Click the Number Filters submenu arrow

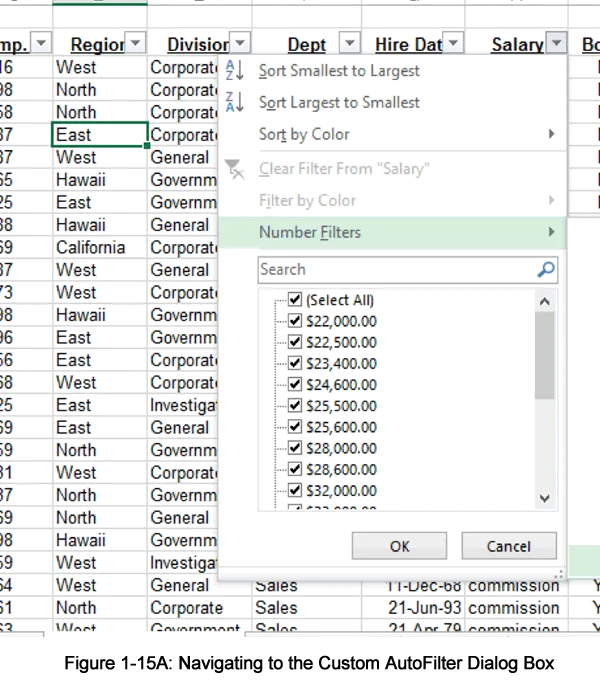coord(551,233)
